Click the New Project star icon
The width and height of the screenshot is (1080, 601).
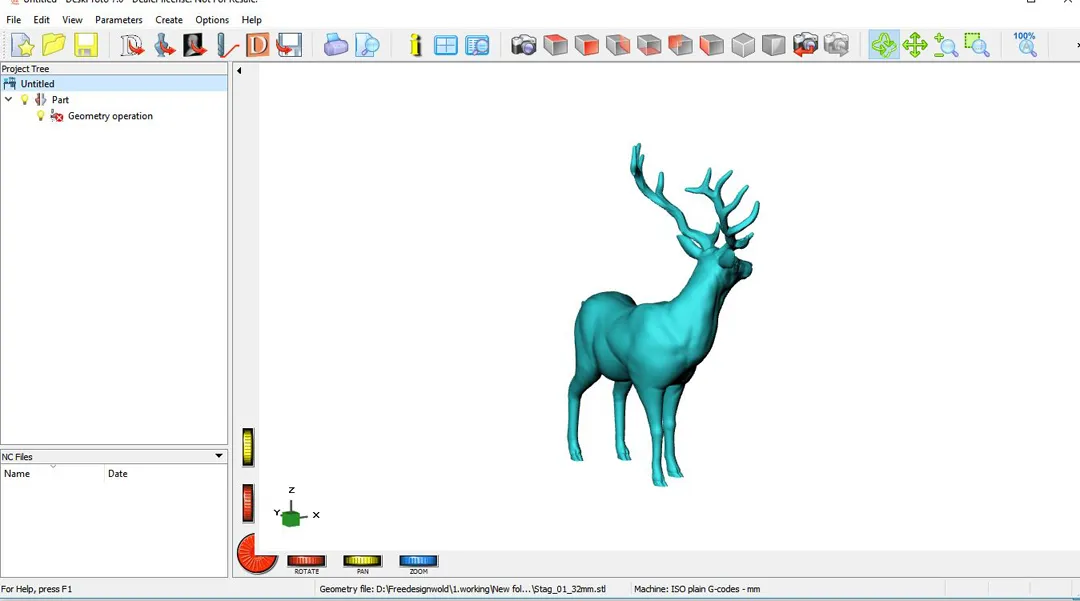(x=22, y=45)
